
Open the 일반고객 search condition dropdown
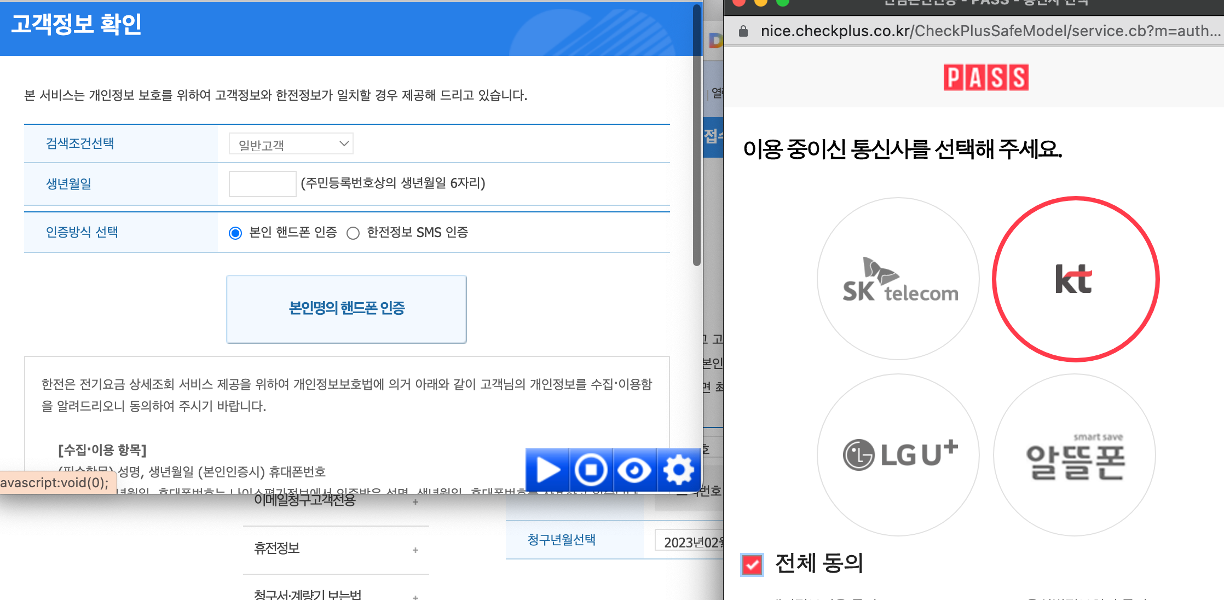291,144
